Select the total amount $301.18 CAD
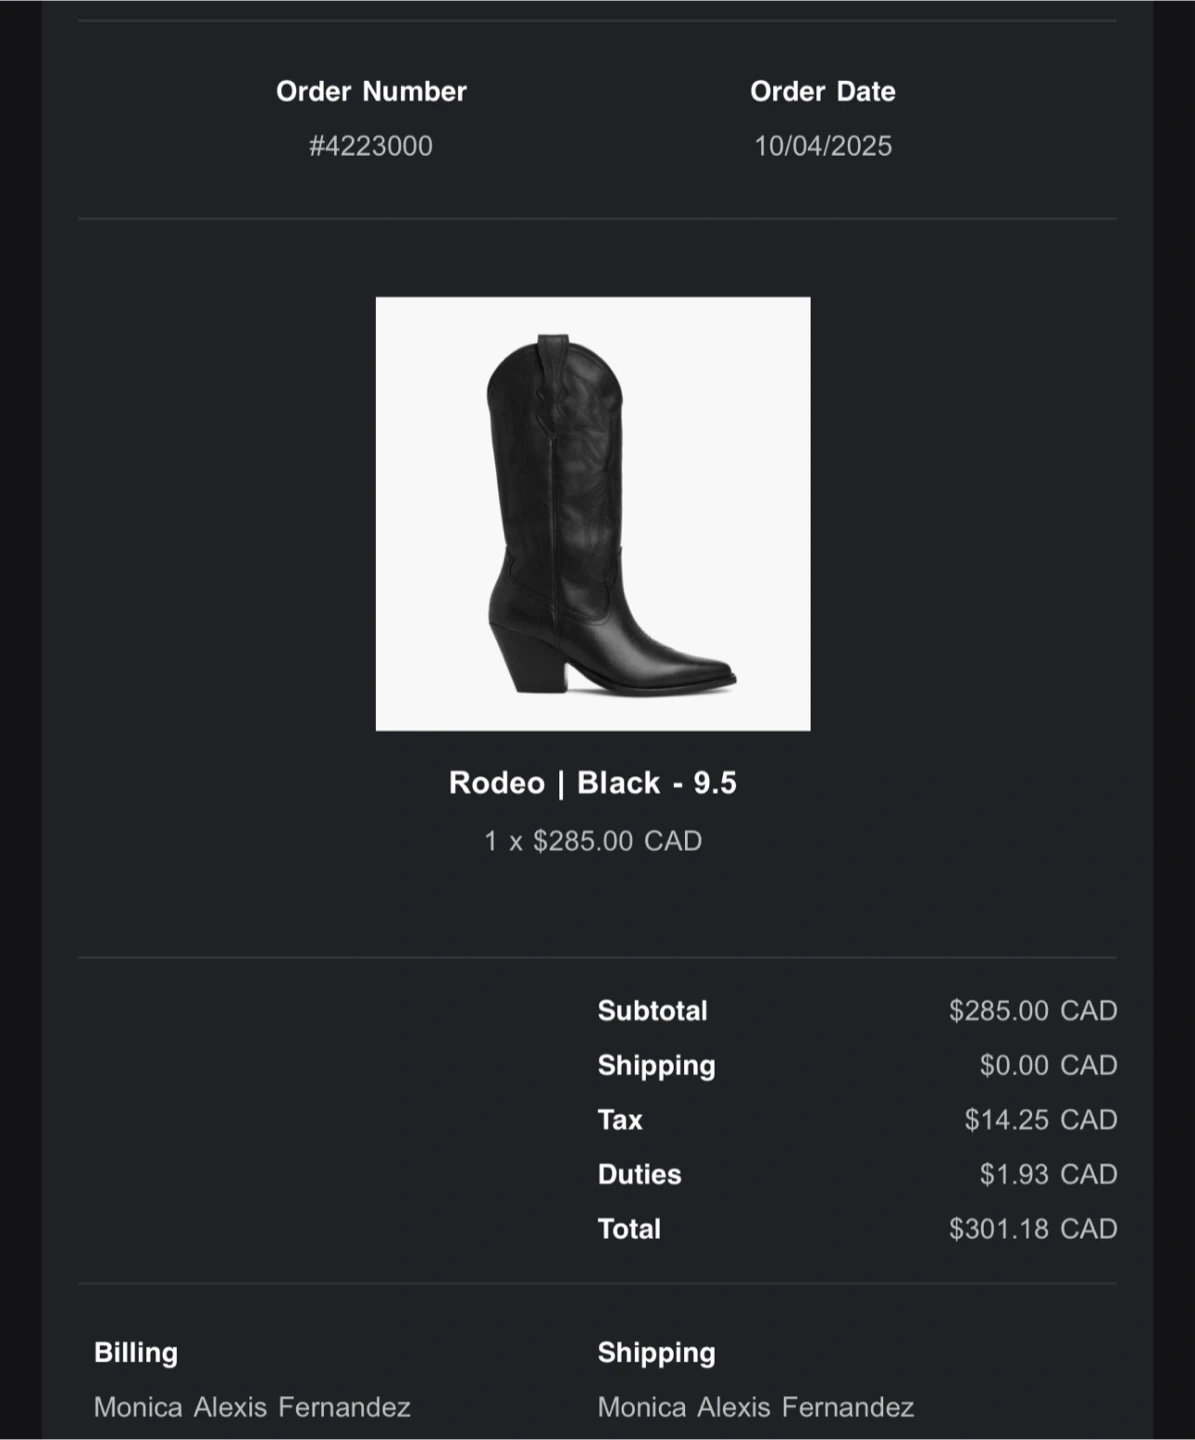The image size is (1195, 1440). 1032,1229
